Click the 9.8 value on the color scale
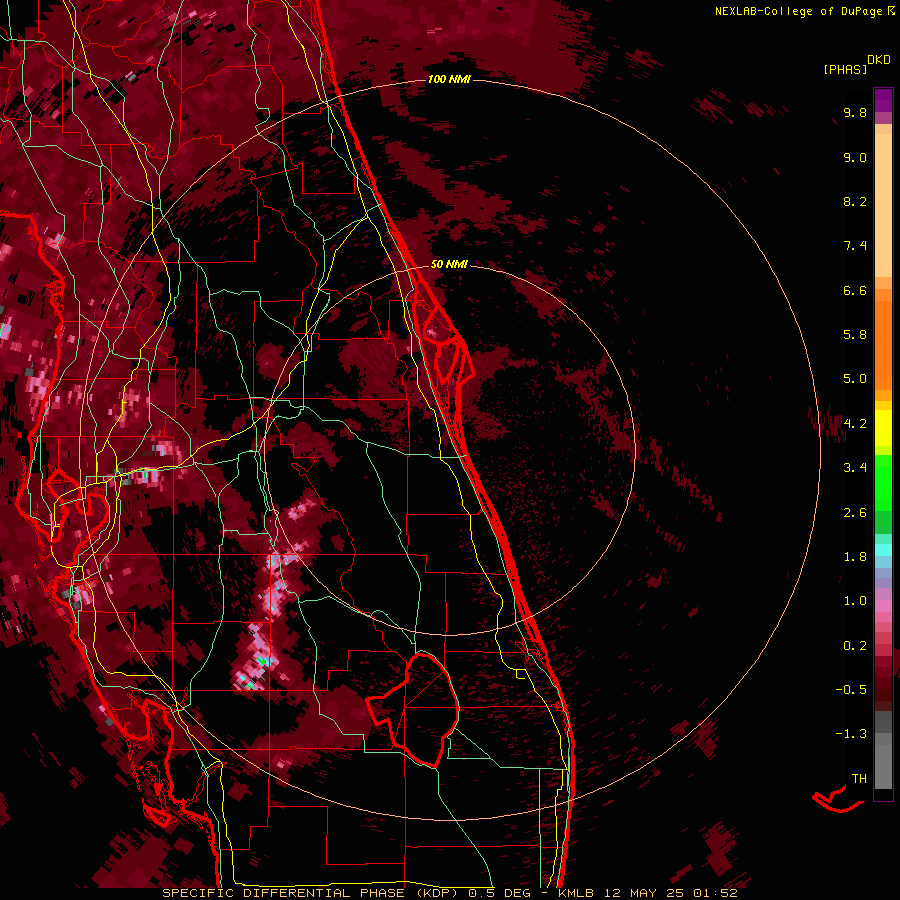The width and height of the screenshot is (900, 900). click(855, 112)
